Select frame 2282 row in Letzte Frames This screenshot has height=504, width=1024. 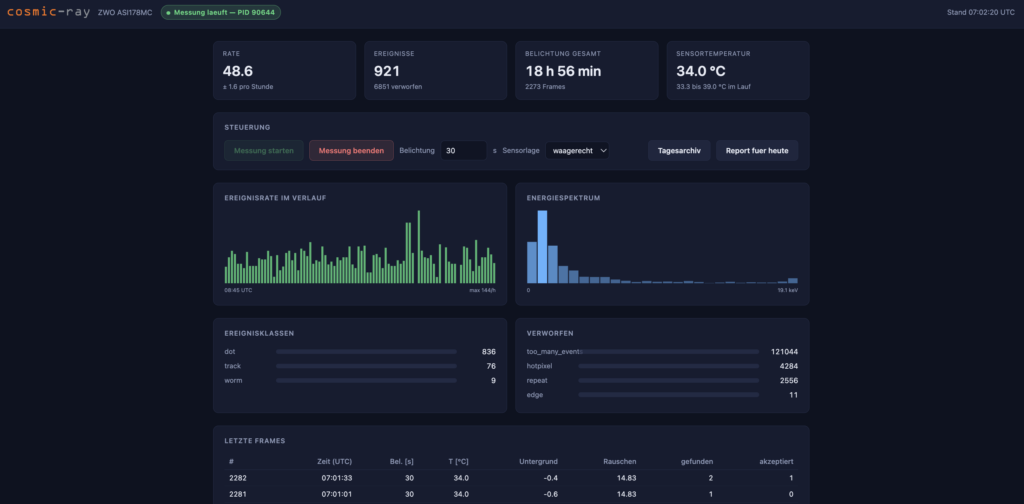pos(511,478)
